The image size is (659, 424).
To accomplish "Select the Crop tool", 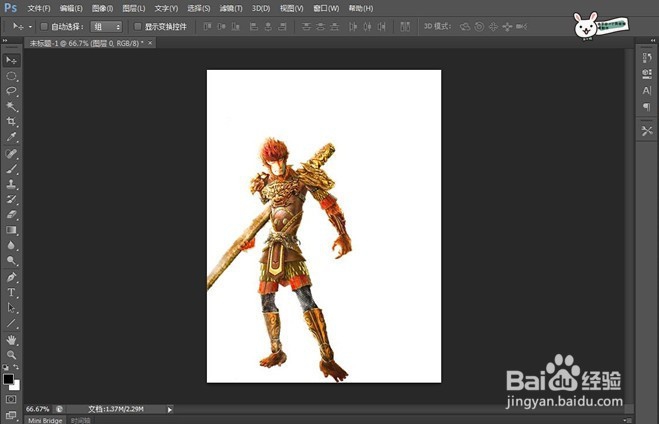I will point(11,121).
